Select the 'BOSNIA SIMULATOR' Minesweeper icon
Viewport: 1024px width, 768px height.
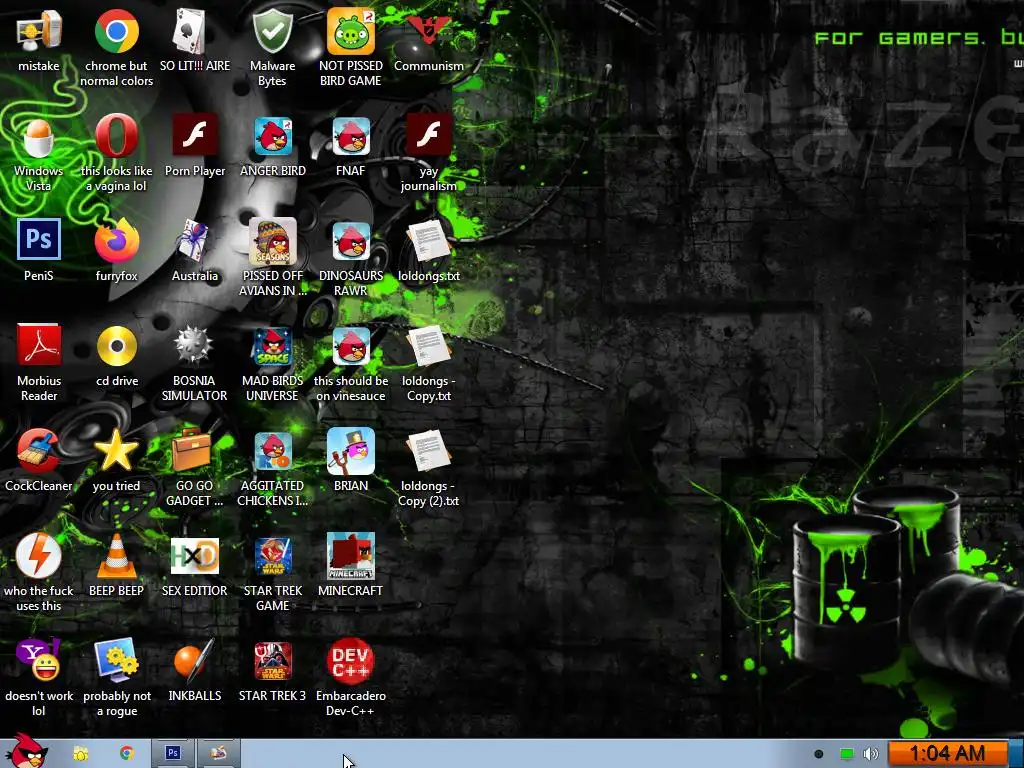(x=194, y=346)
